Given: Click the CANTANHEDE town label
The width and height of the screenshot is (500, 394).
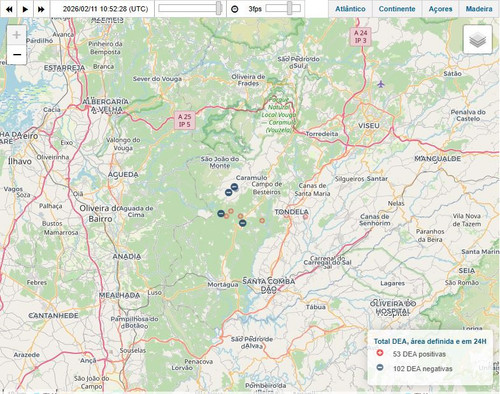Looking at the screenshot, I should (53, 315).
